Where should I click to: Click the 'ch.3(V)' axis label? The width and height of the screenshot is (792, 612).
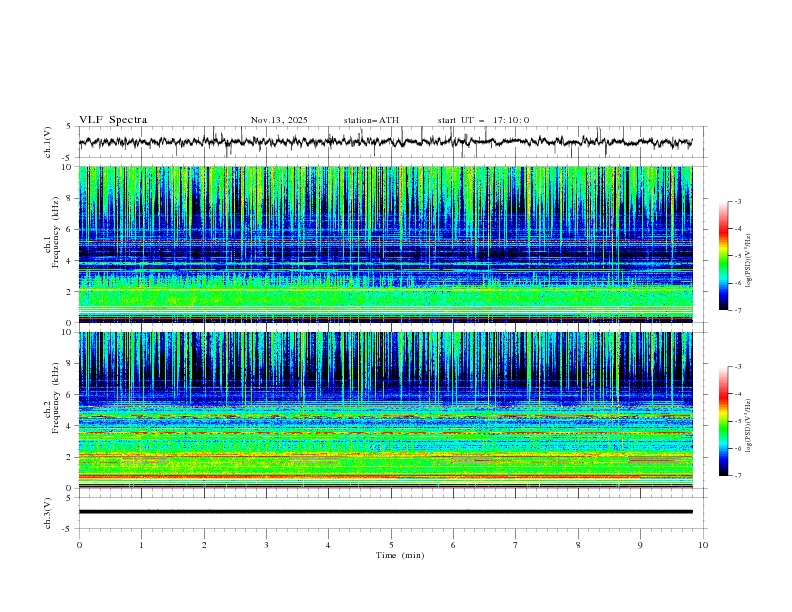48,513
